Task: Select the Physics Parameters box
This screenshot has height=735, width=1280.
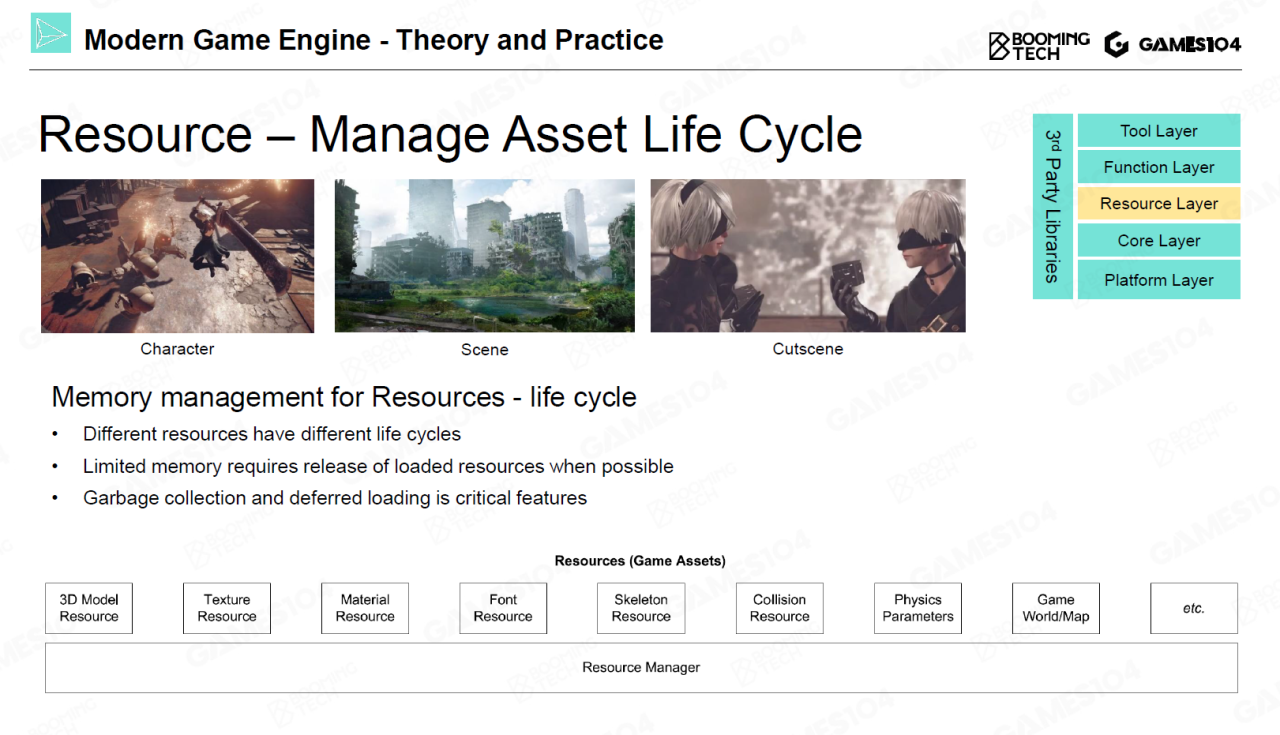Action: (x=917, y=608)
